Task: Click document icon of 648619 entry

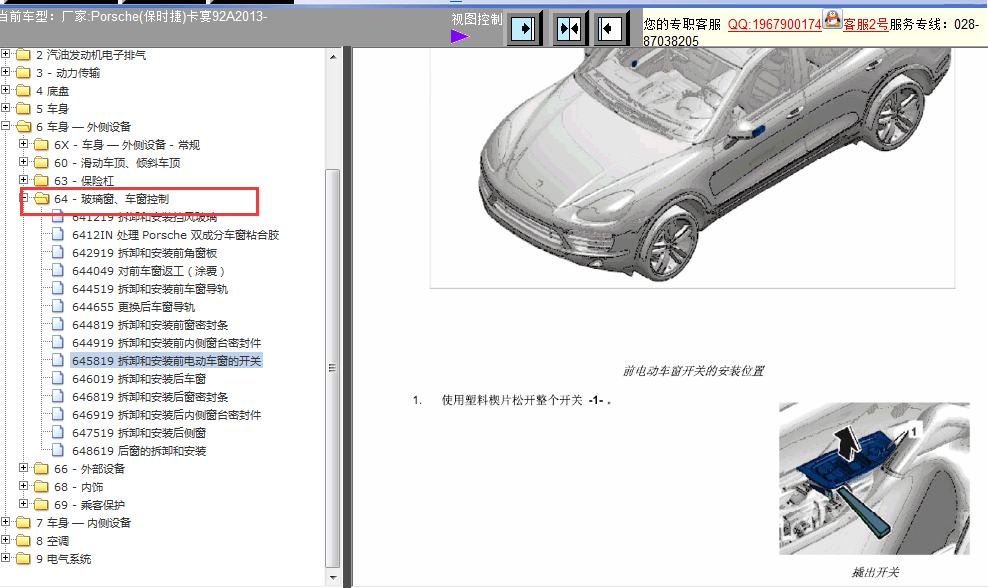Action: point(58,451)
